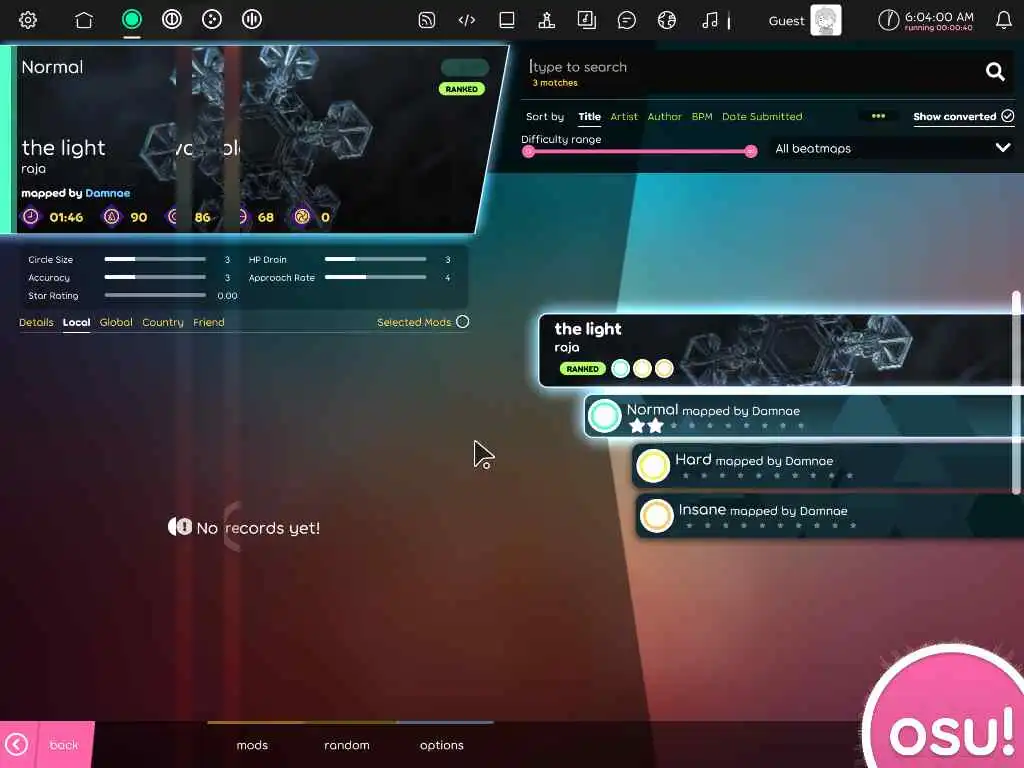1024x768 pixels.
Task: Go to the home screen icon
Action: (x=84, y=20)
